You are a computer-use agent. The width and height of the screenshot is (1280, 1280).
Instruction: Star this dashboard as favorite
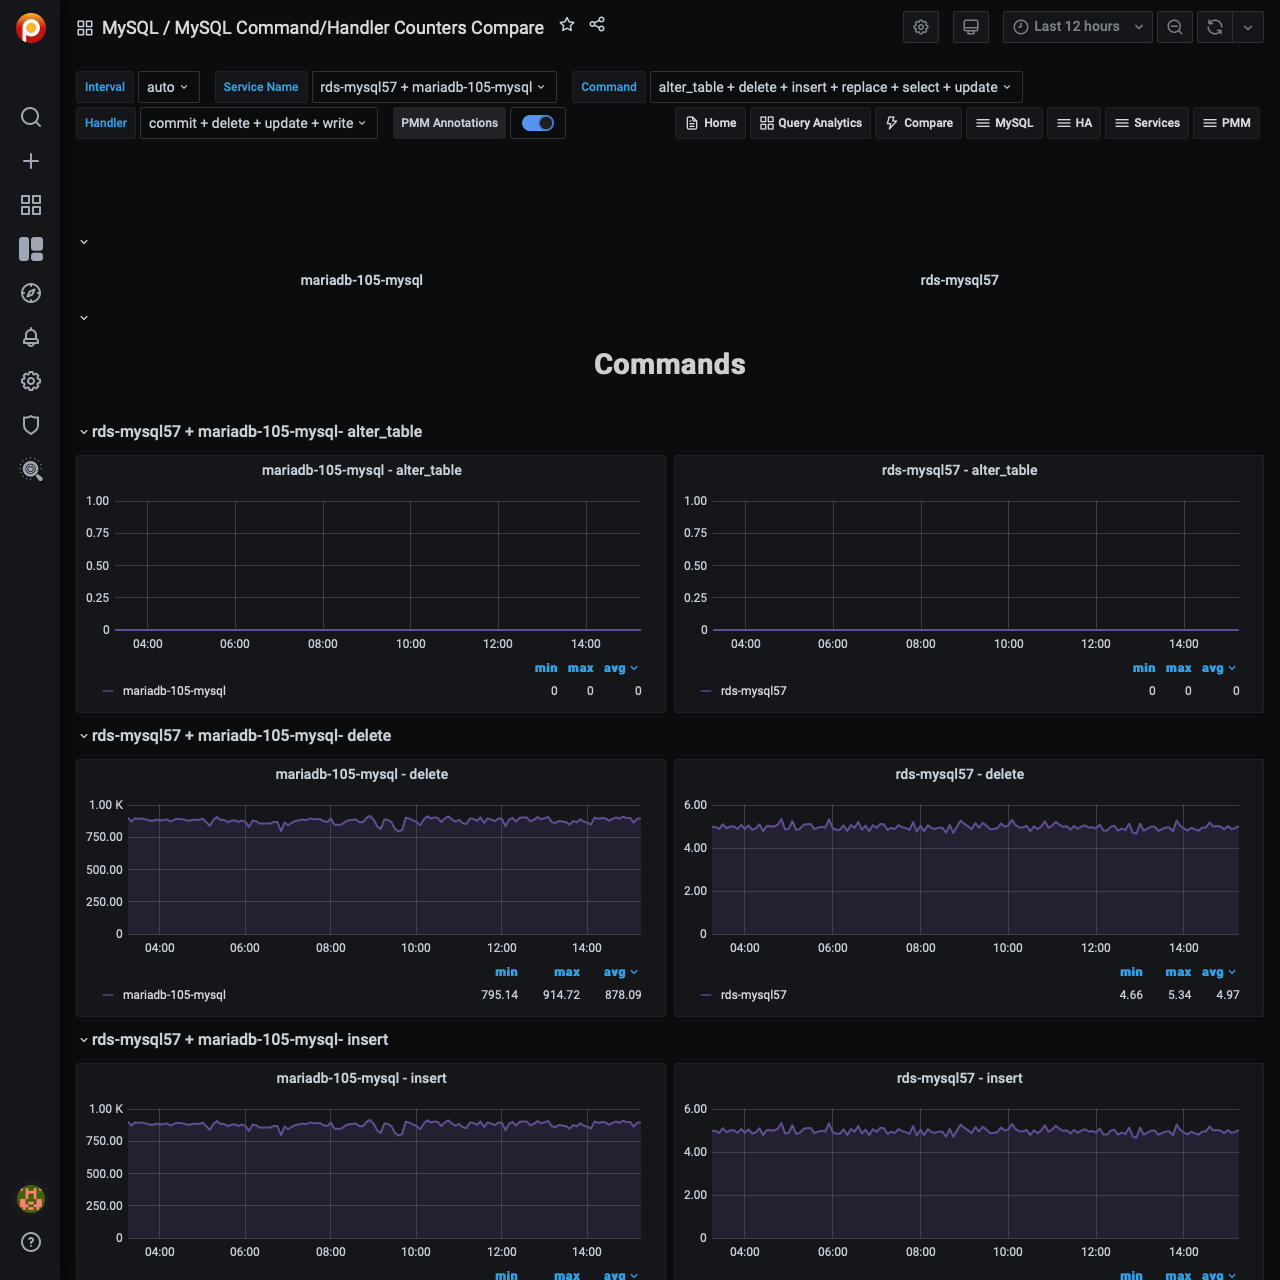[x=567, y=25]
